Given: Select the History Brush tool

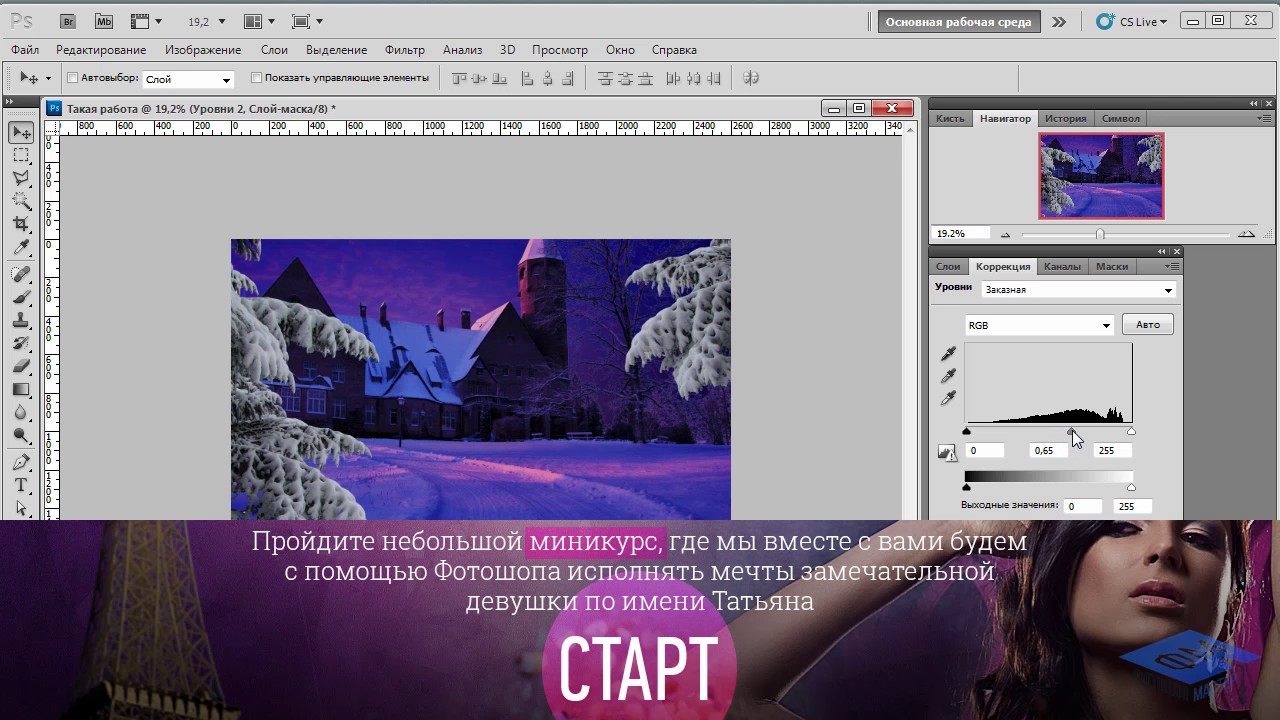Looking at the screenshot, I should pos(21,343).
